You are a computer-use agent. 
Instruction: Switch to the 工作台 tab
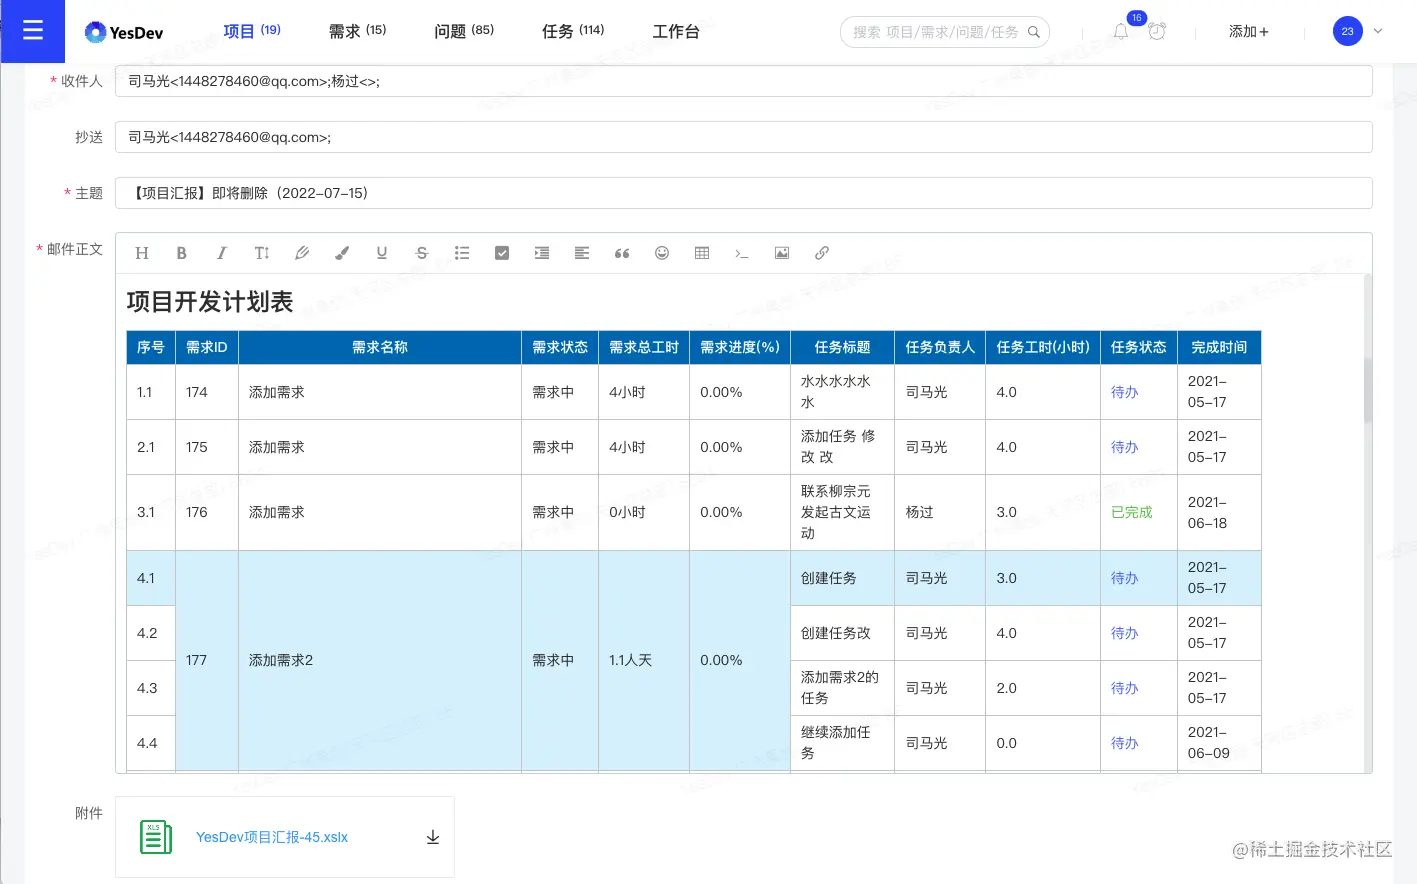(676, 31)
